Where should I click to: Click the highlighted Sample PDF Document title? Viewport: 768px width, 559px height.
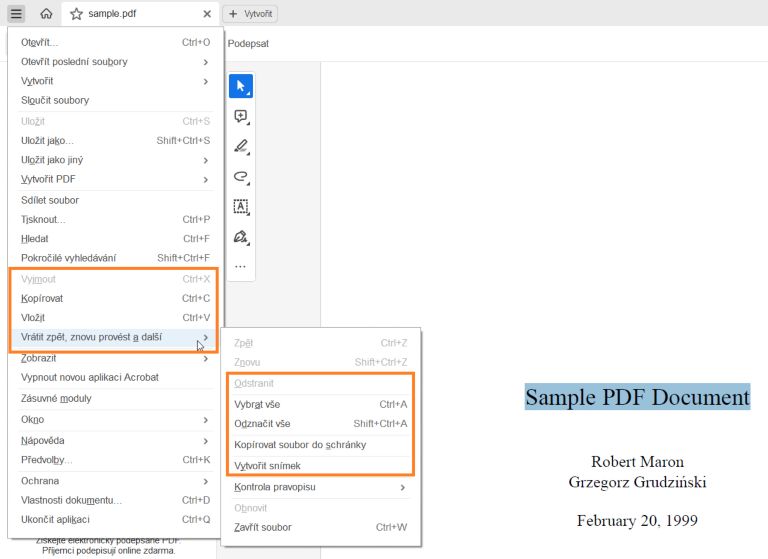[x=637, y=397]
